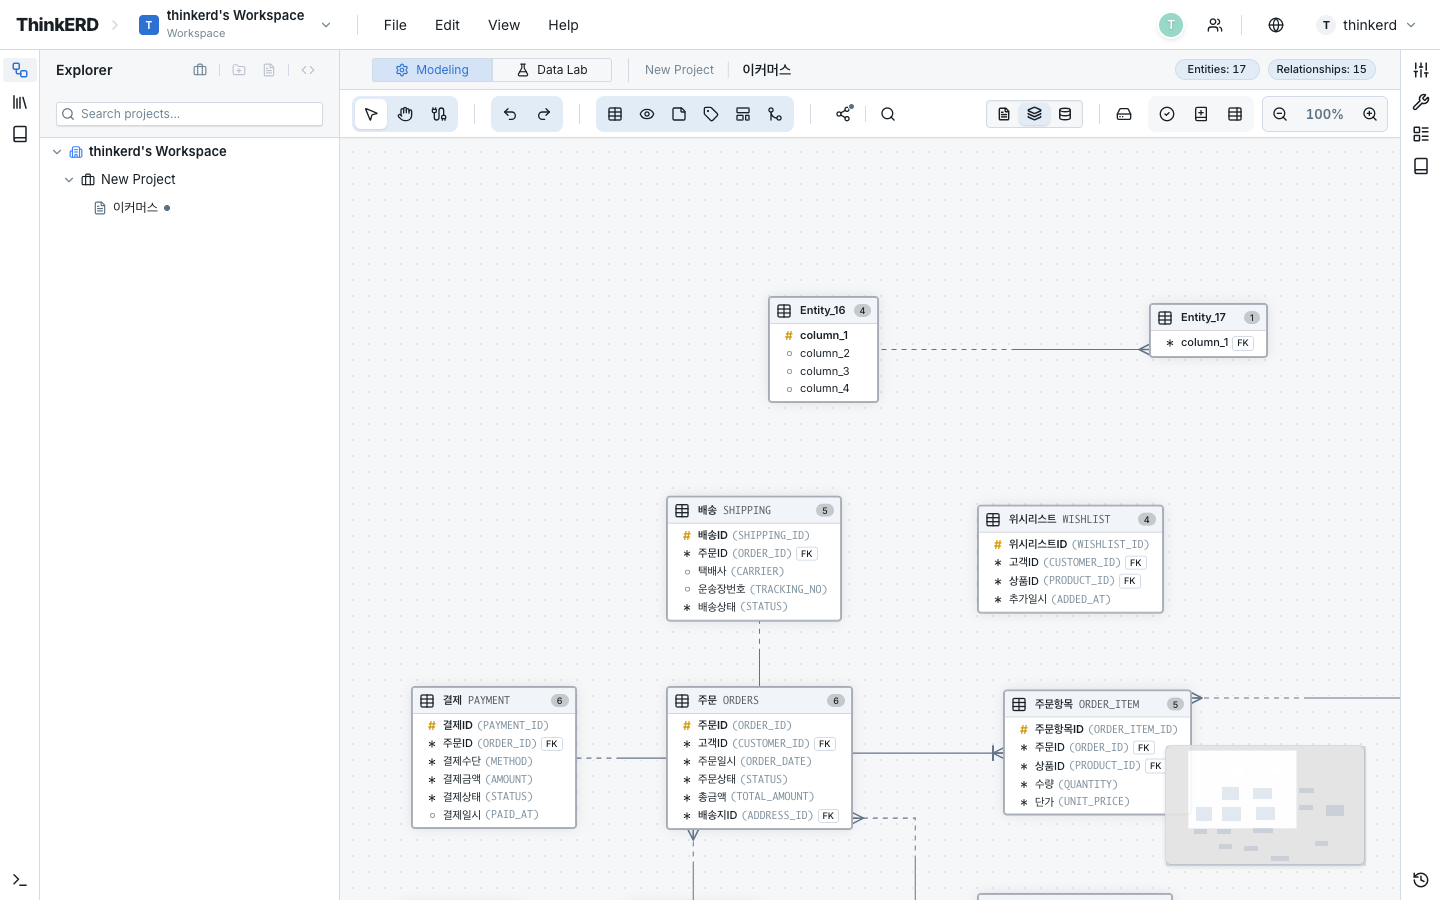Select the Entity_16 table header
1440x900 pixels.
pos(823,311)
